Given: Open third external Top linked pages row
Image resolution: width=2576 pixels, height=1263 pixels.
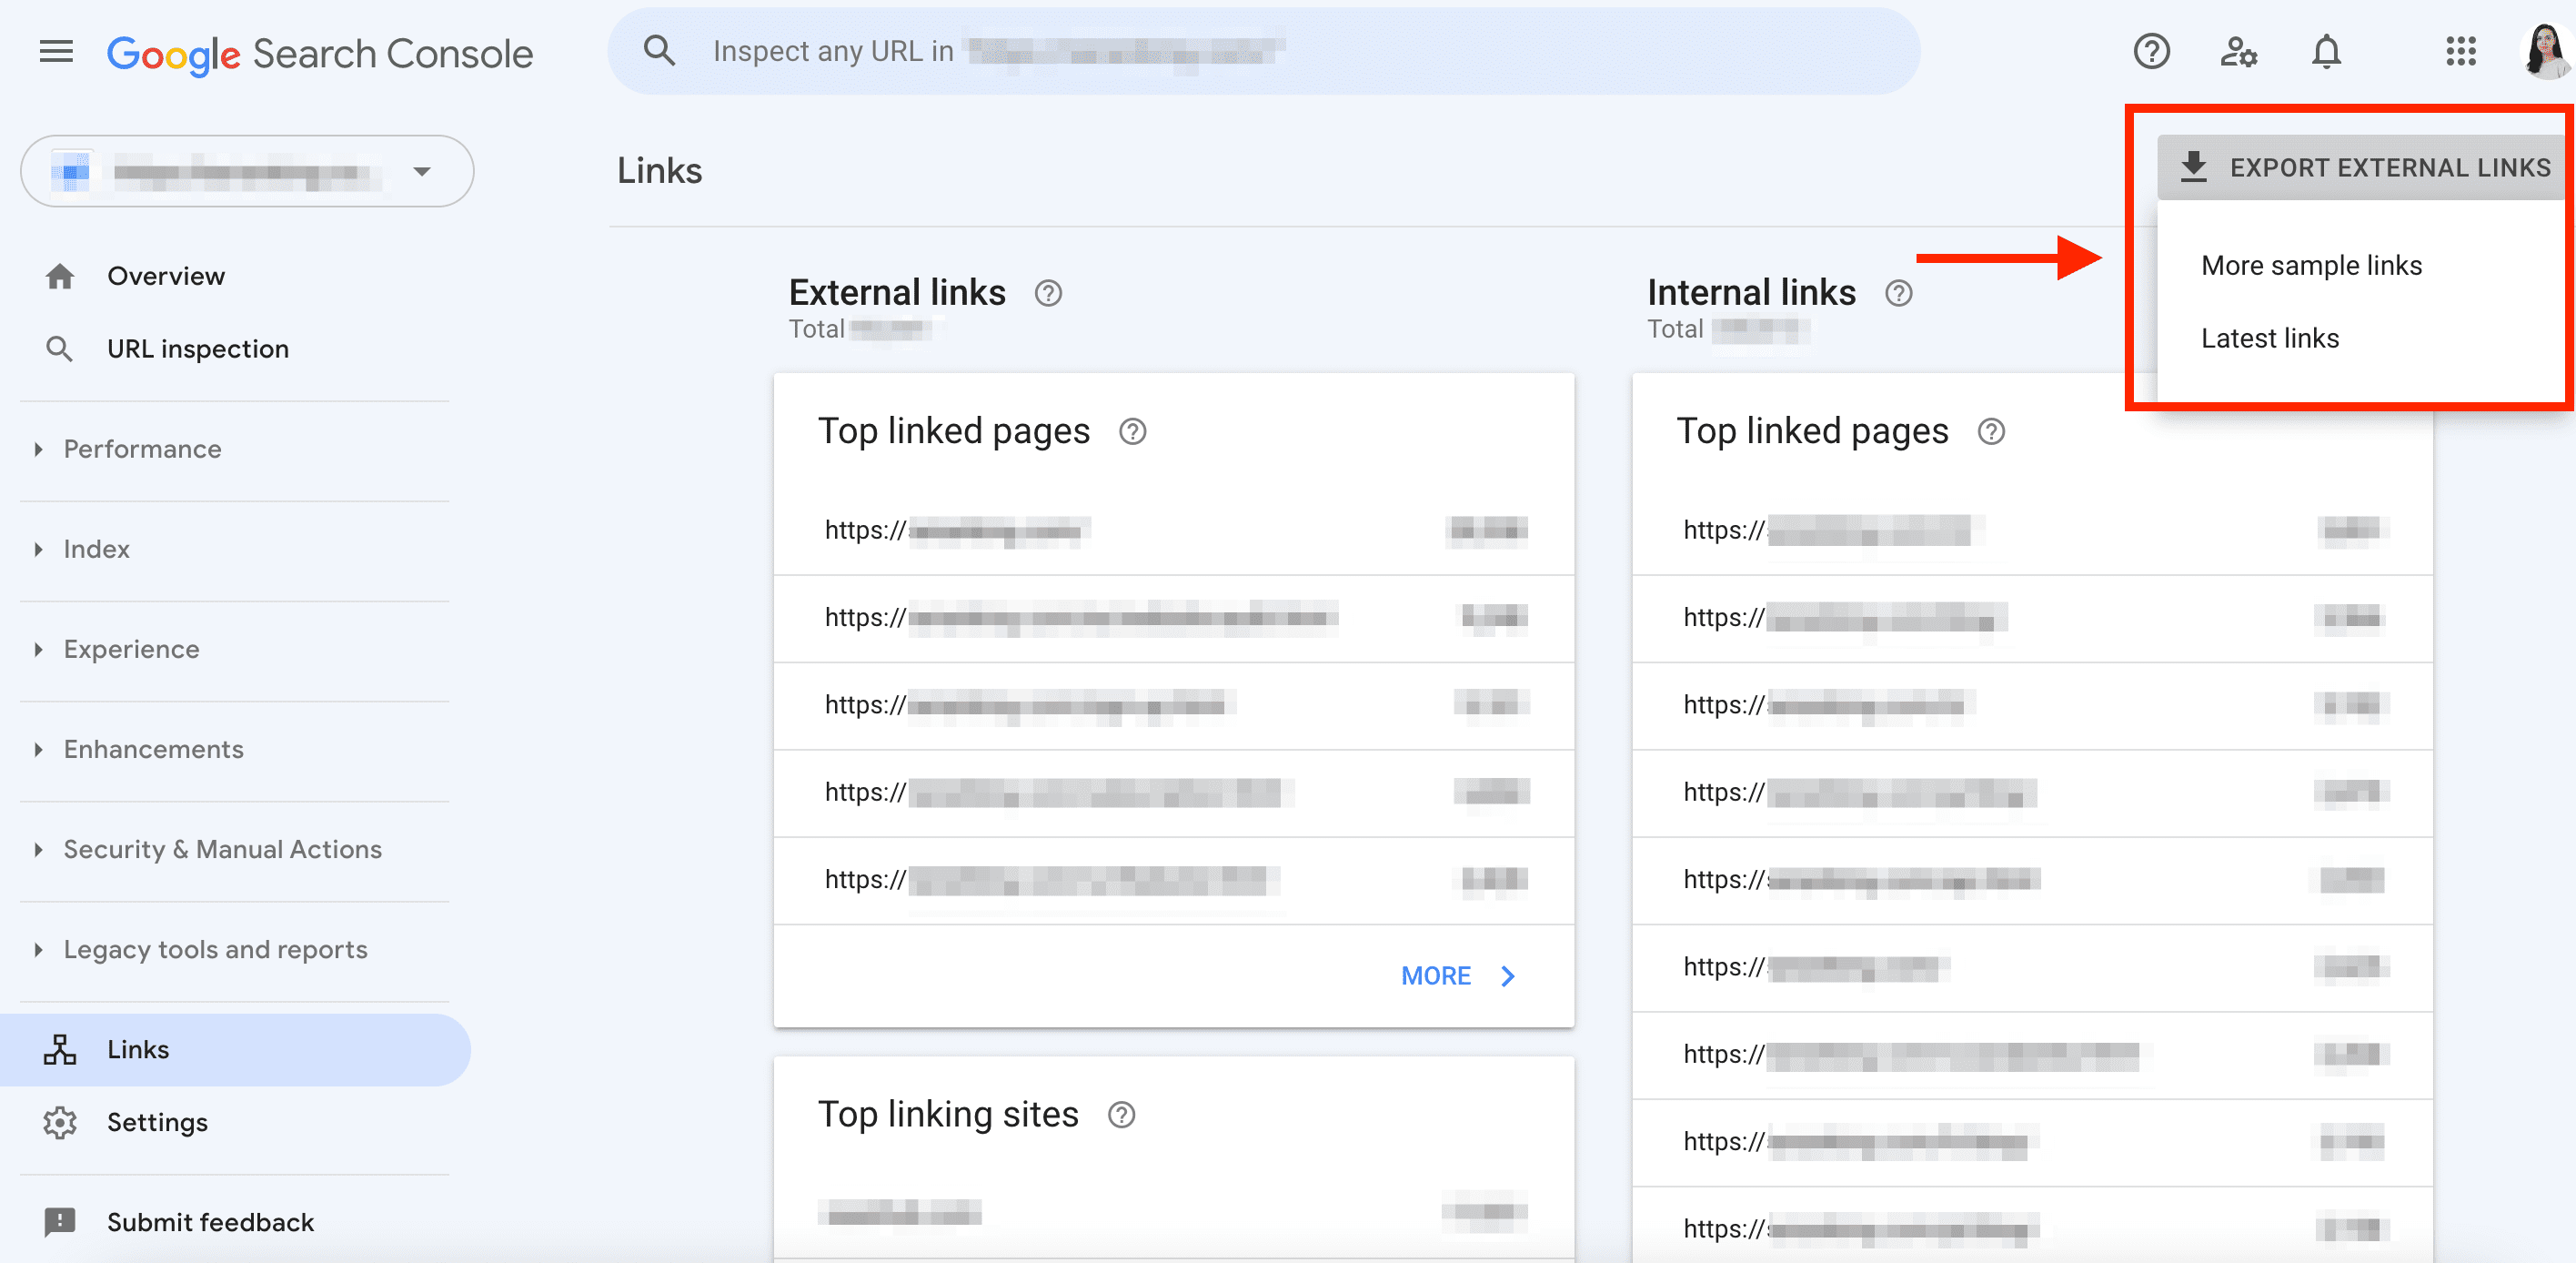Looking at the screenshot, I should (1174, 705).
